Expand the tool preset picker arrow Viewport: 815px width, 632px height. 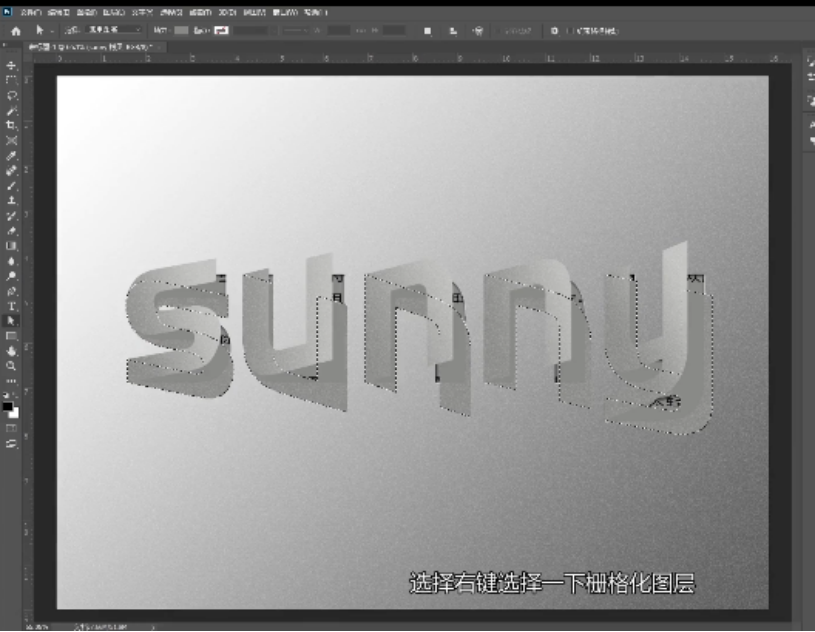pyautogui.click(x=50, y=31)
